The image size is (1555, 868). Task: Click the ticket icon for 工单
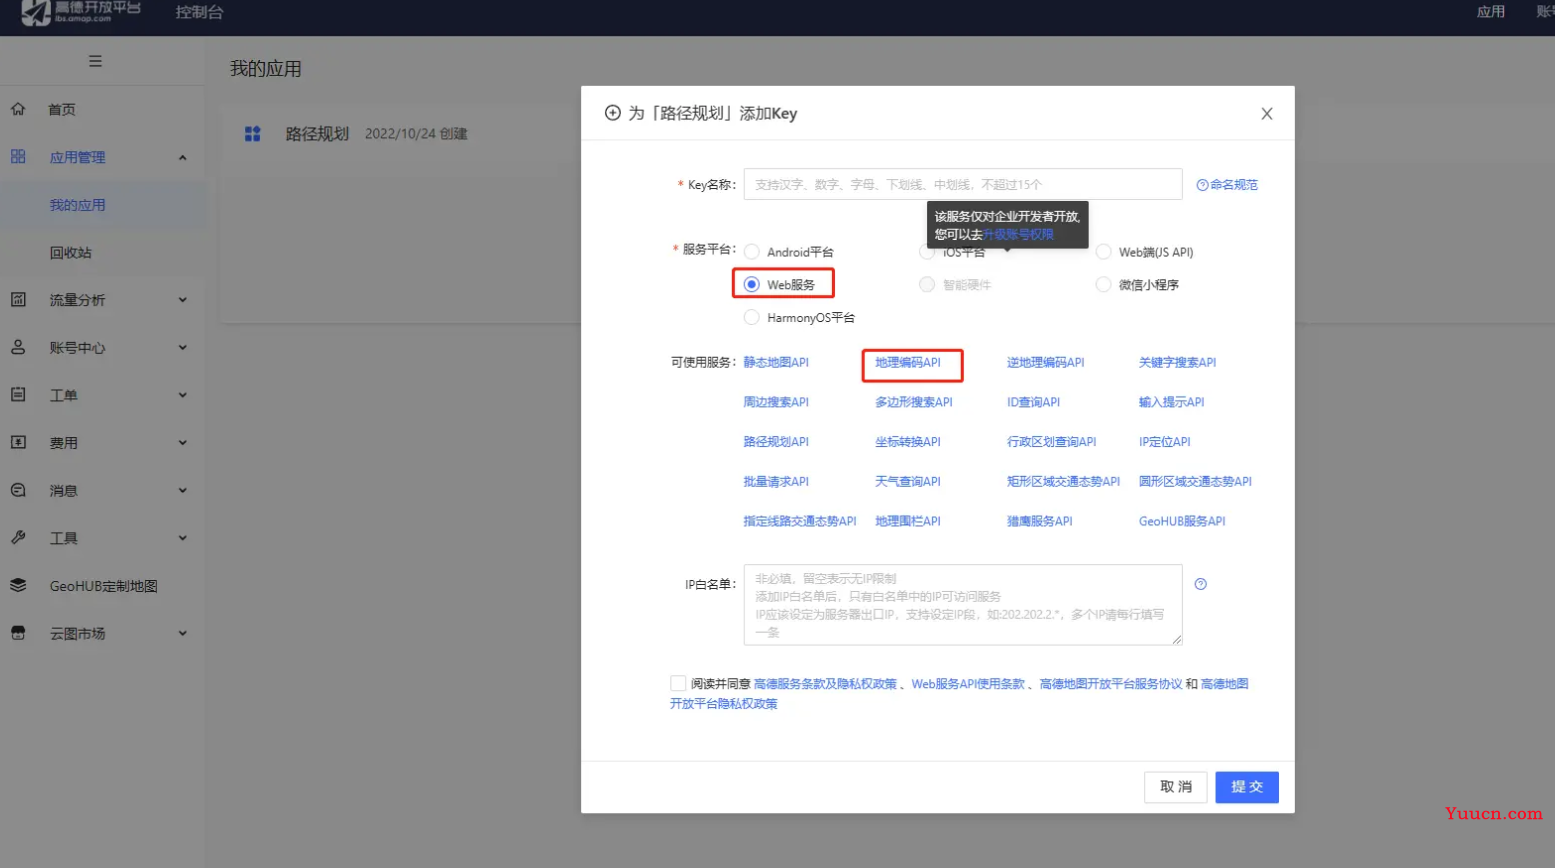(18, 395)
